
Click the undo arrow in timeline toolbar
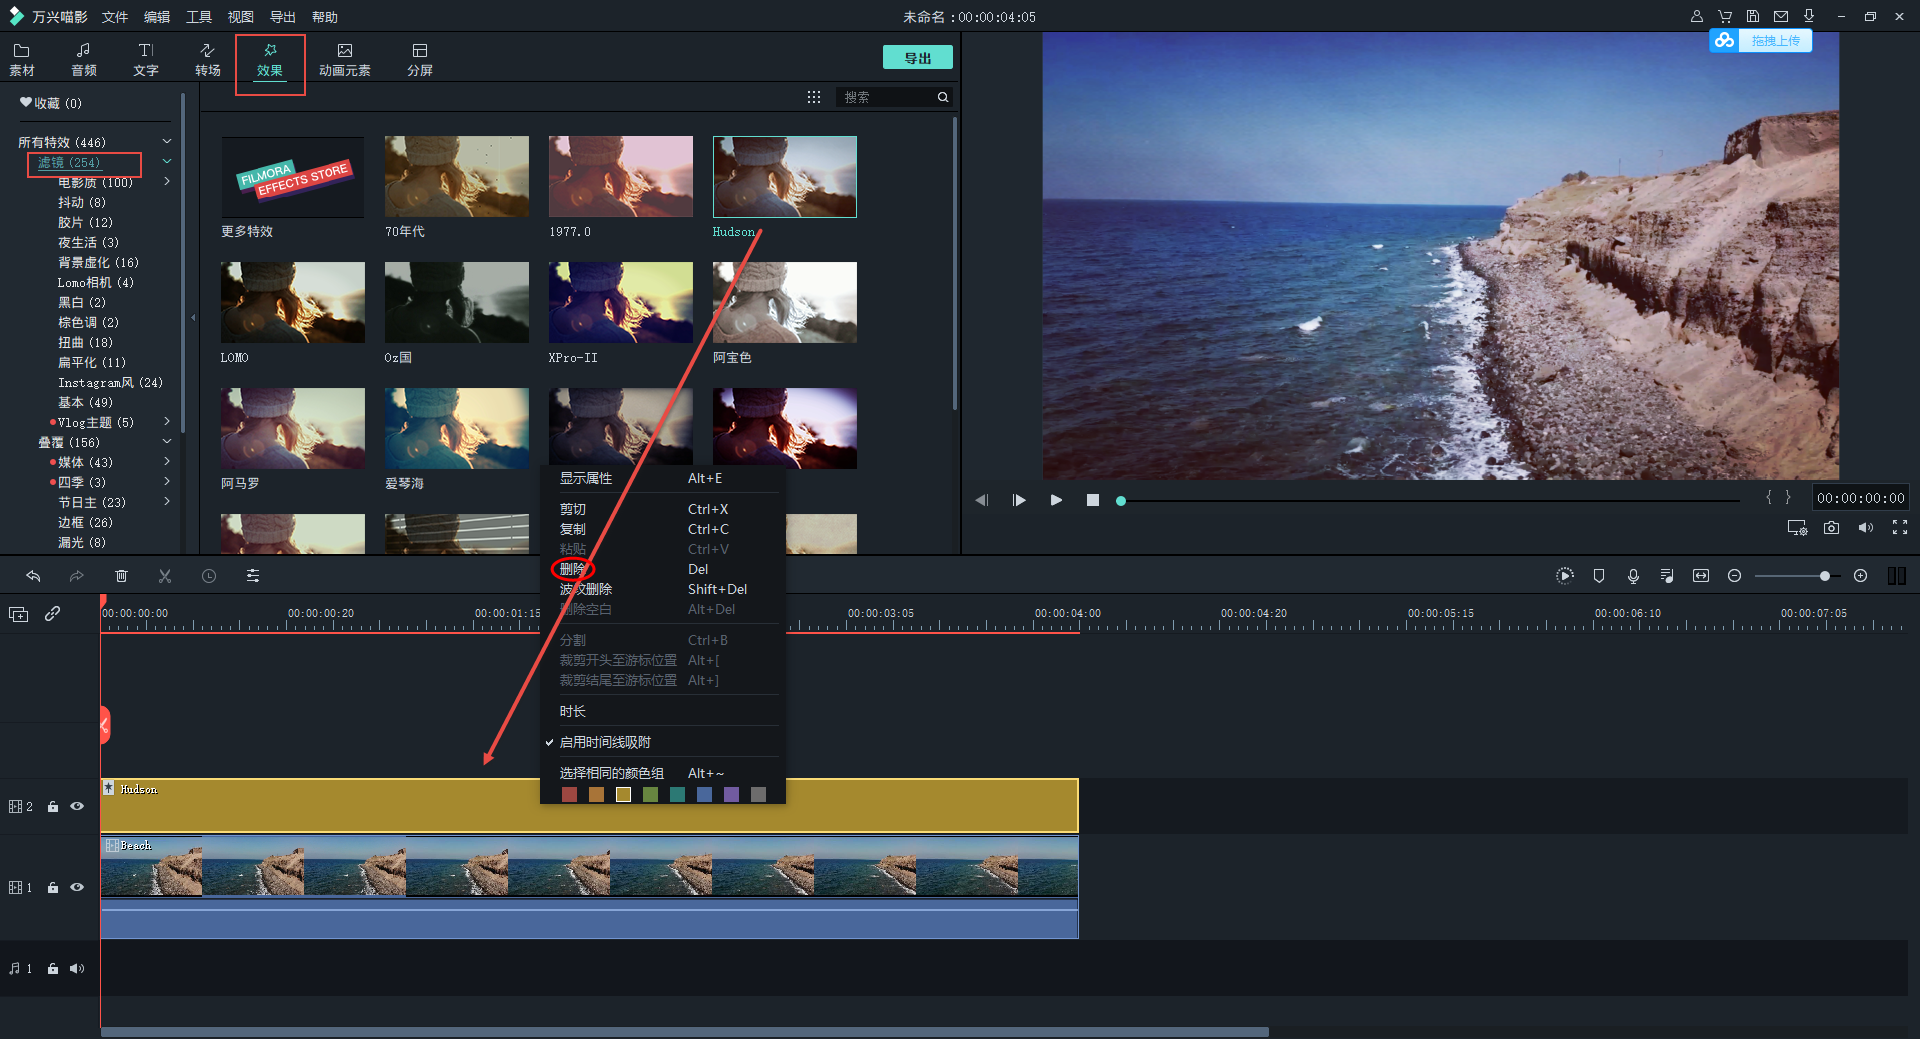click(x=33, y=576)
